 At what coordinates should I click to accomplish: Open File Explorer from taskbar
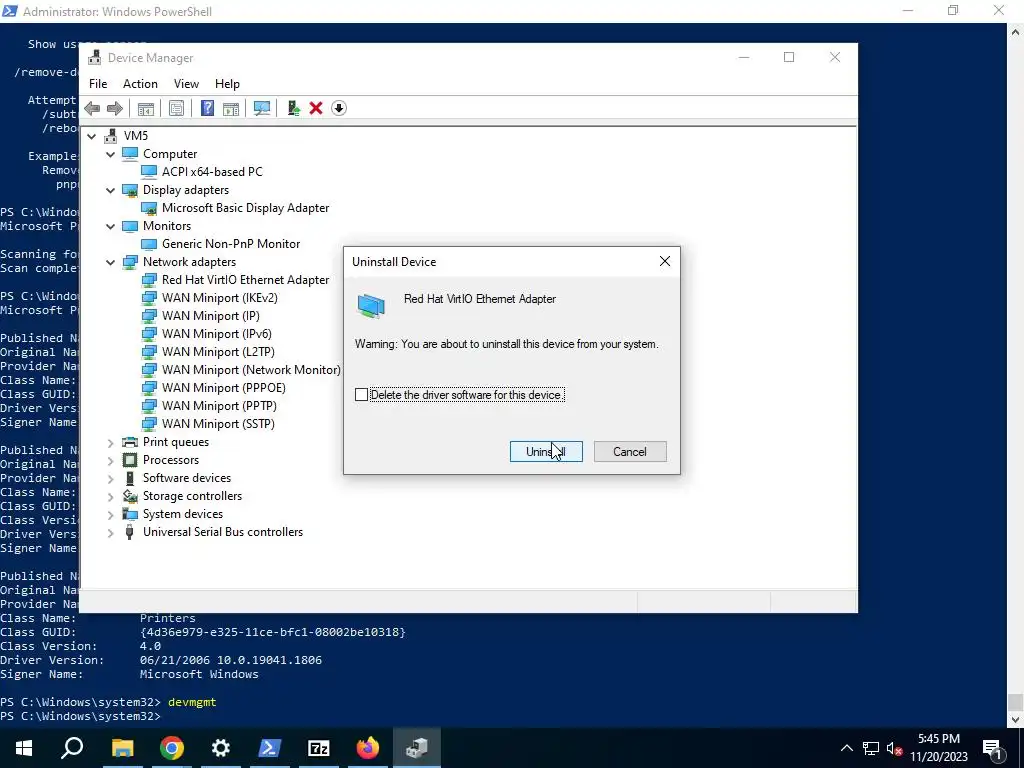point(122,748)
